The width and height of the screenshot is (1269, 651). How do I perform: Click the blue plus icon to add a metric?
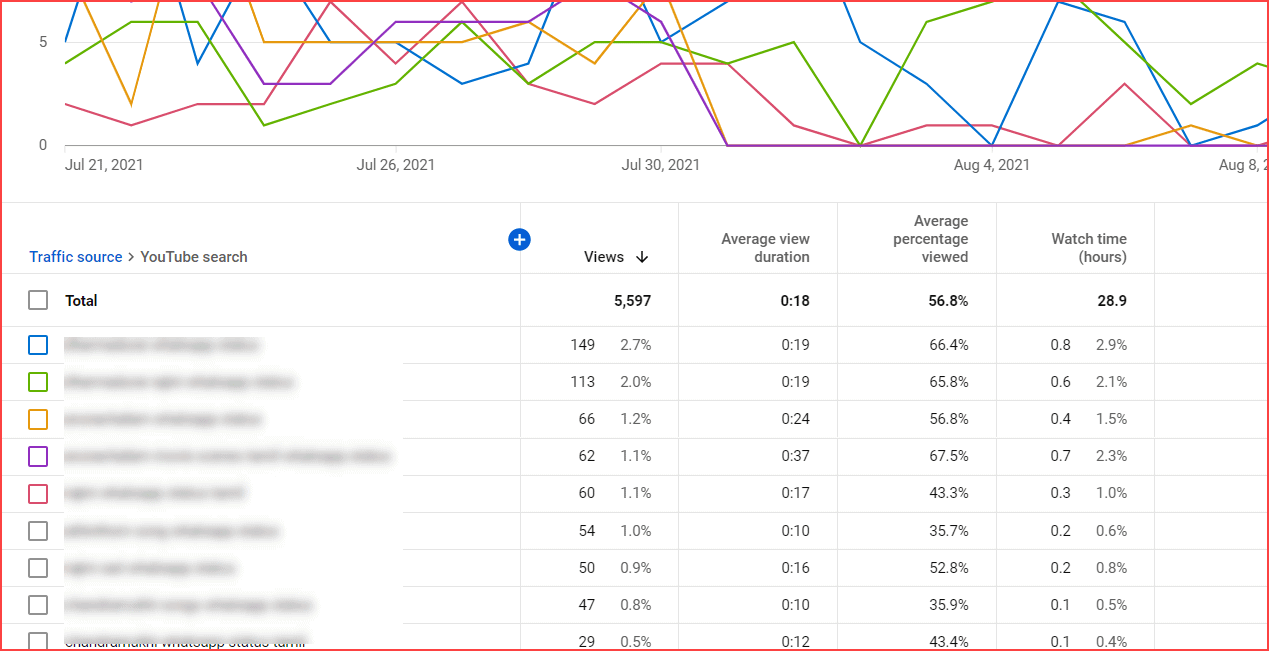(519, 239)
